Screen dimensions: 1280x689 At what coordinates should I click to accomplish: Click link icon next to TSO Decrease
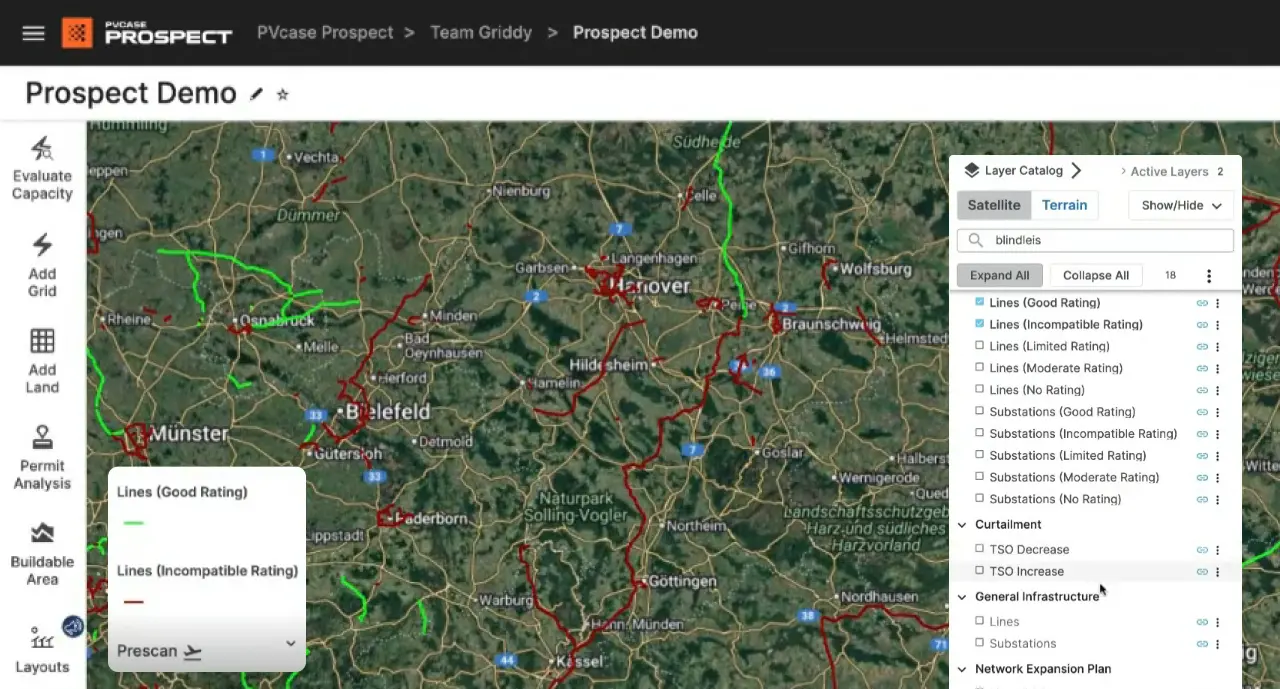click(1202, 550)
